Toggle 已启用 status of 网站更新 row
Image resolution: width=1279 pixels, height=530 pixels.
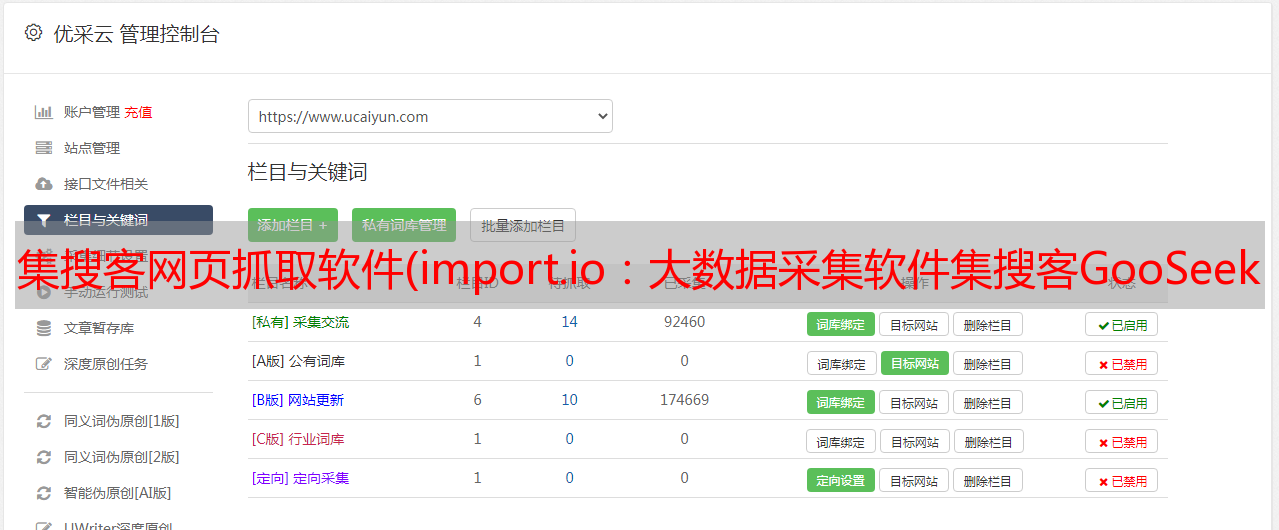coord(1121,402)
